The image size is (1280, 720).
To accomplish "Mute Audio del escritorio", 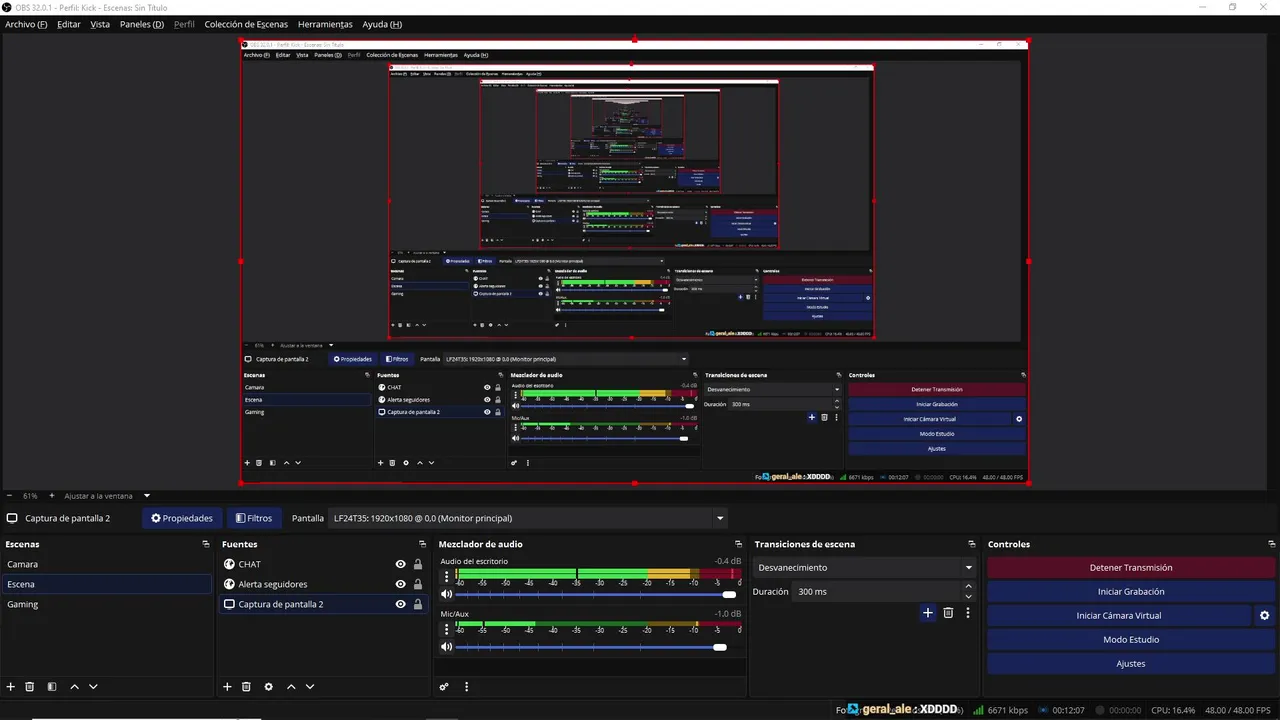I will (x=447, y=595).
